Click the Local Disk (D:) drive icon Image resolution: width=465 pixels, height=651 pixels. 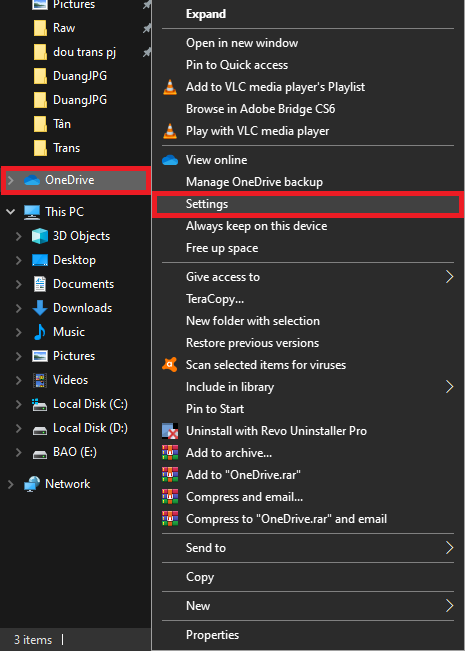click(x=40, y=430)
